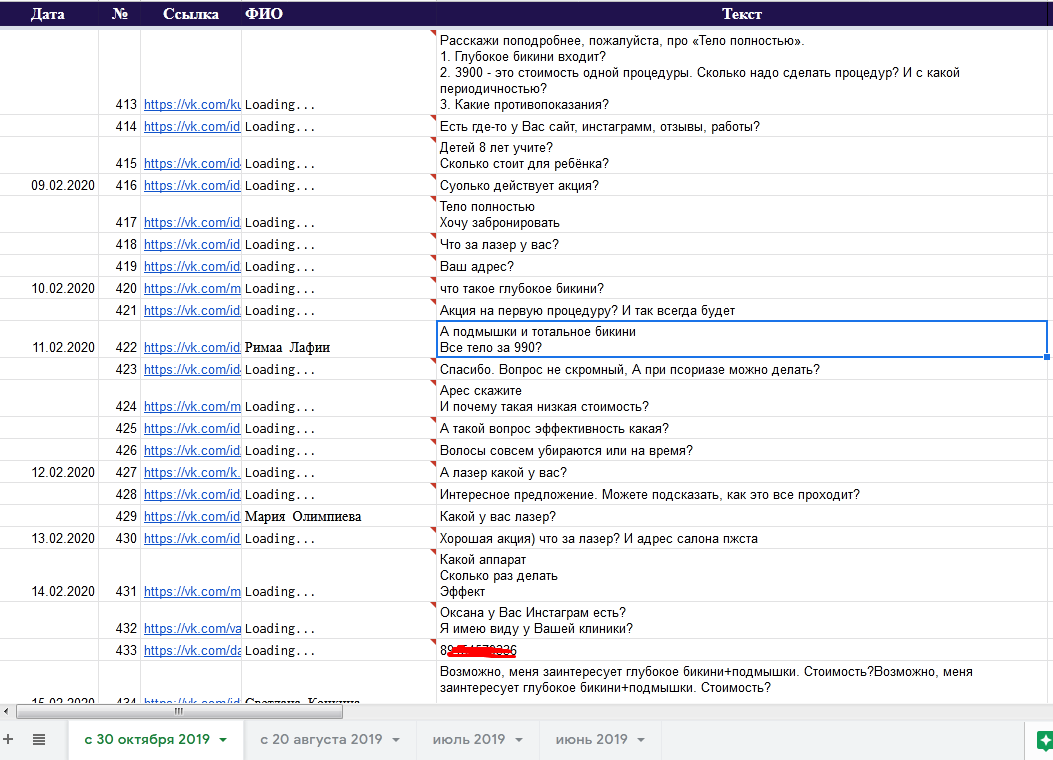Select cell starting 'Расскажи поподробнее, пожалуйста'
Image resolution: width=1053 pixels, height=760 pixels.
742,73
